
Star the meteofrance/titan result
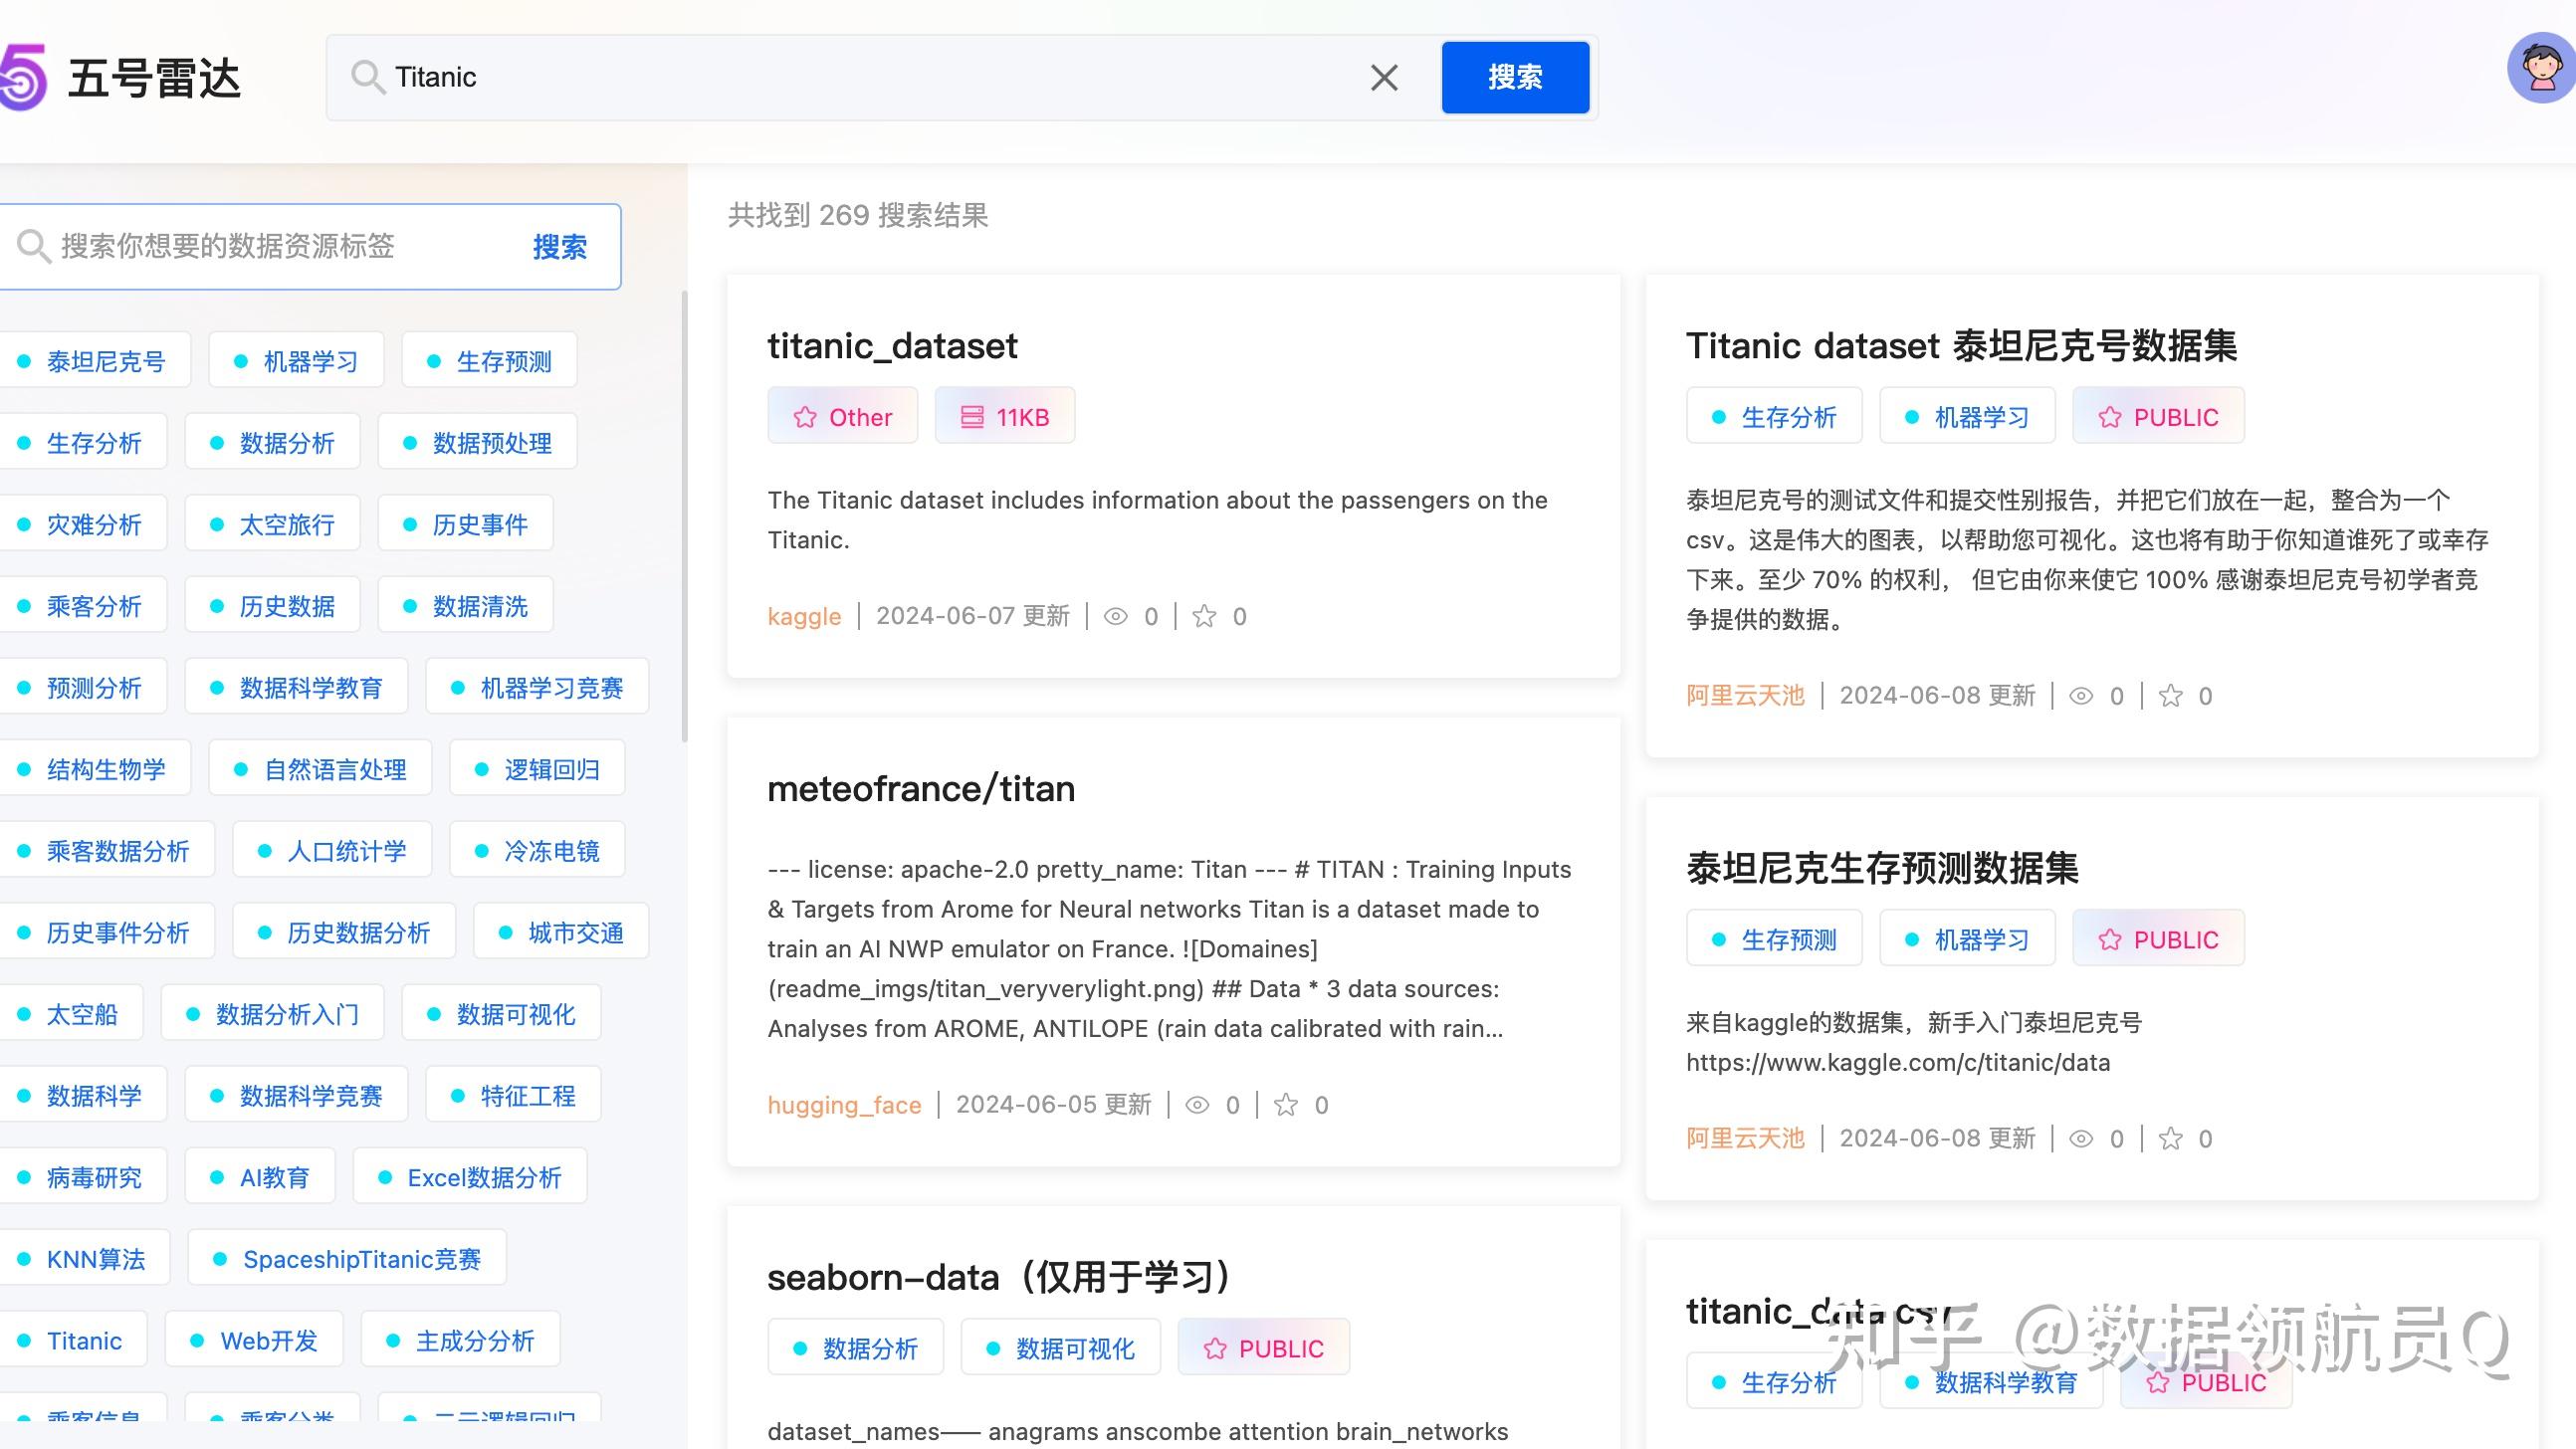tap(1285, 1105)
